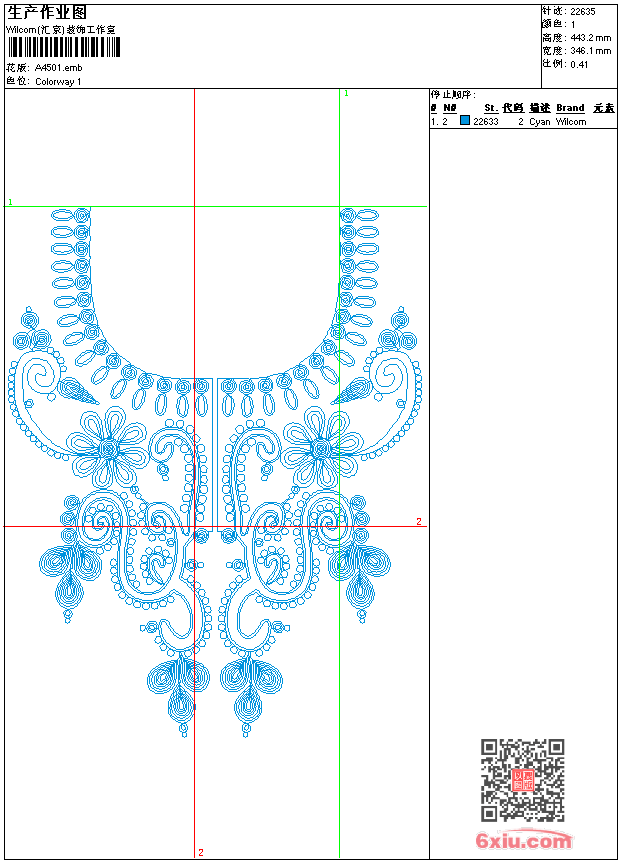
Task: Click the Cyan description cell
Action: (539, 122)
